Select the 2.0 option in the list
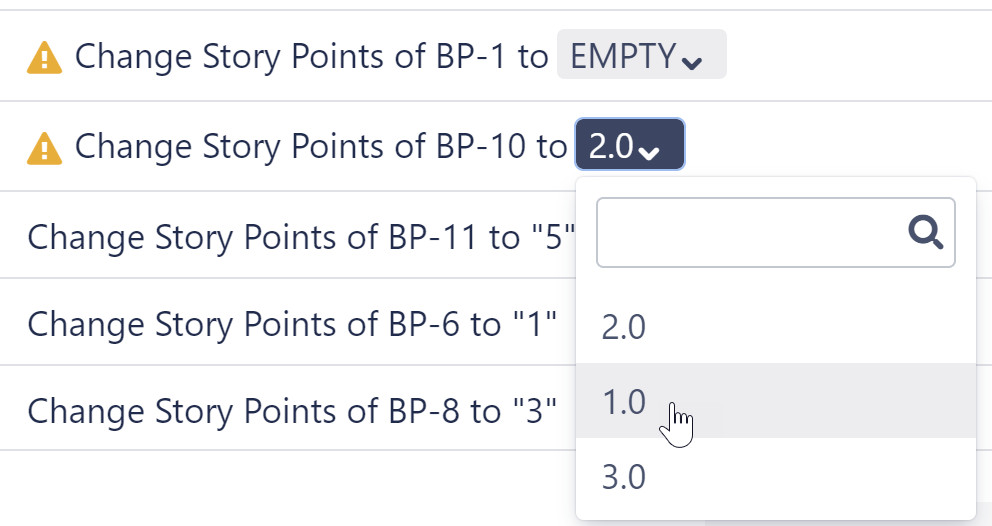Viewport: 992px width, 526px height. tap(624, 327)
